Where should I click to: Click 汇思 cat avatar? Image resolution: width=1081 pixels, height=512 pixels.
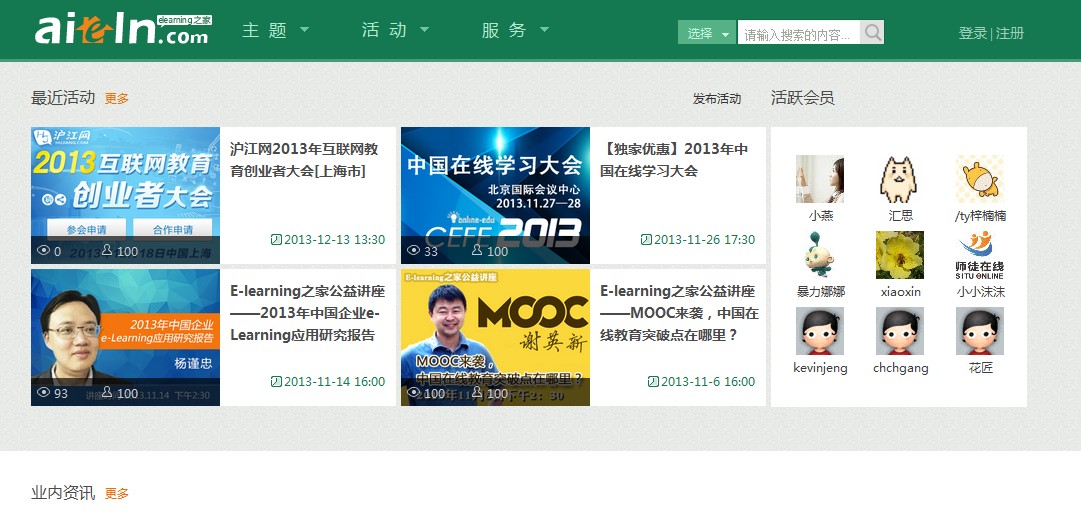pos(900,179)
